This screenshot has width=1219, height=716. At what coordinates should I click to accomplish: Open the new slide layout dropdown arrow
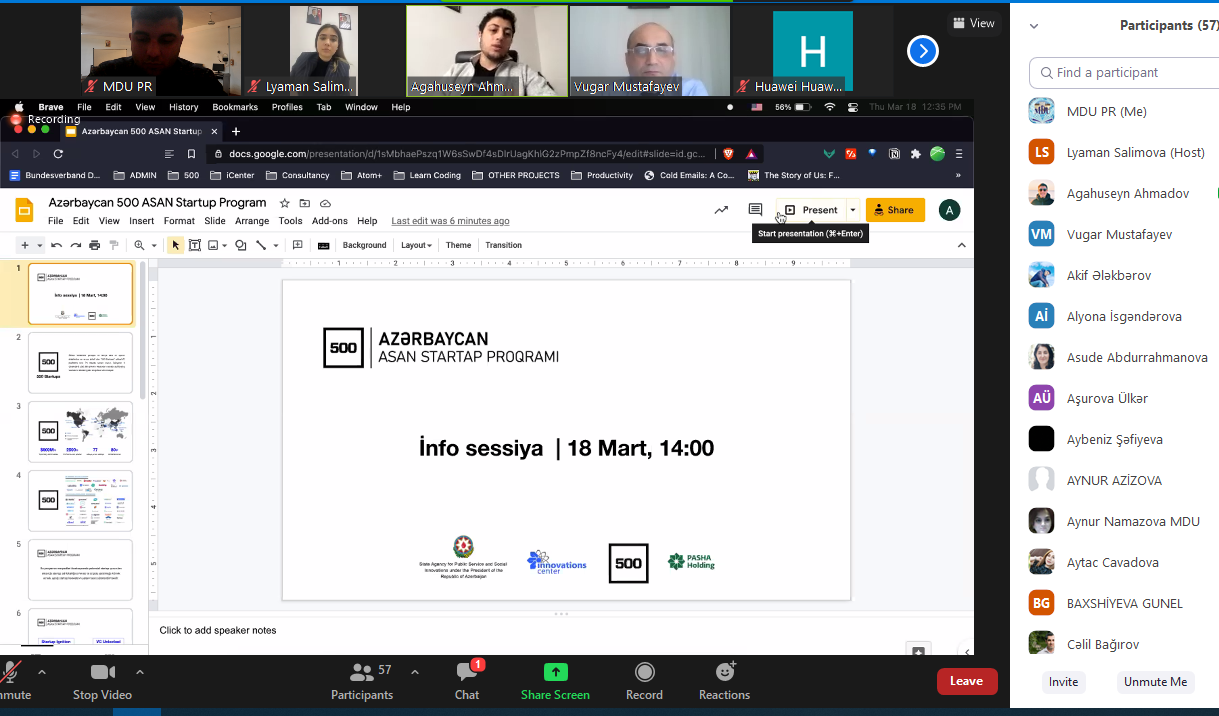[x=39, y=245]
